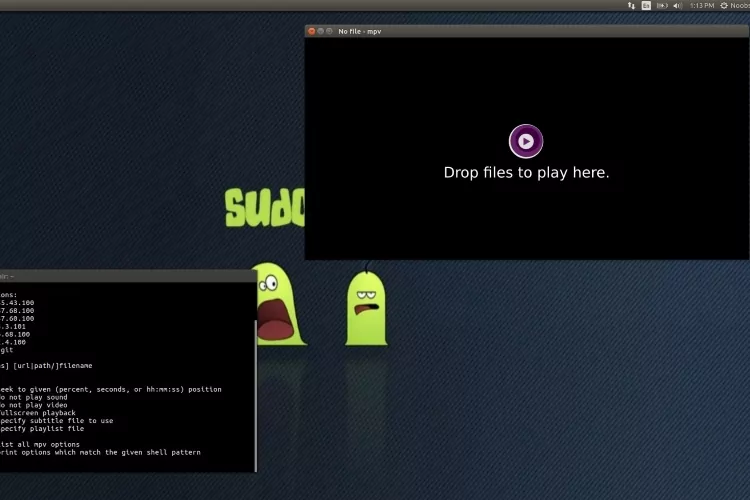Open the session gear menu icon
The width and height of the screenshot is (750, 500).
(724, 6)
